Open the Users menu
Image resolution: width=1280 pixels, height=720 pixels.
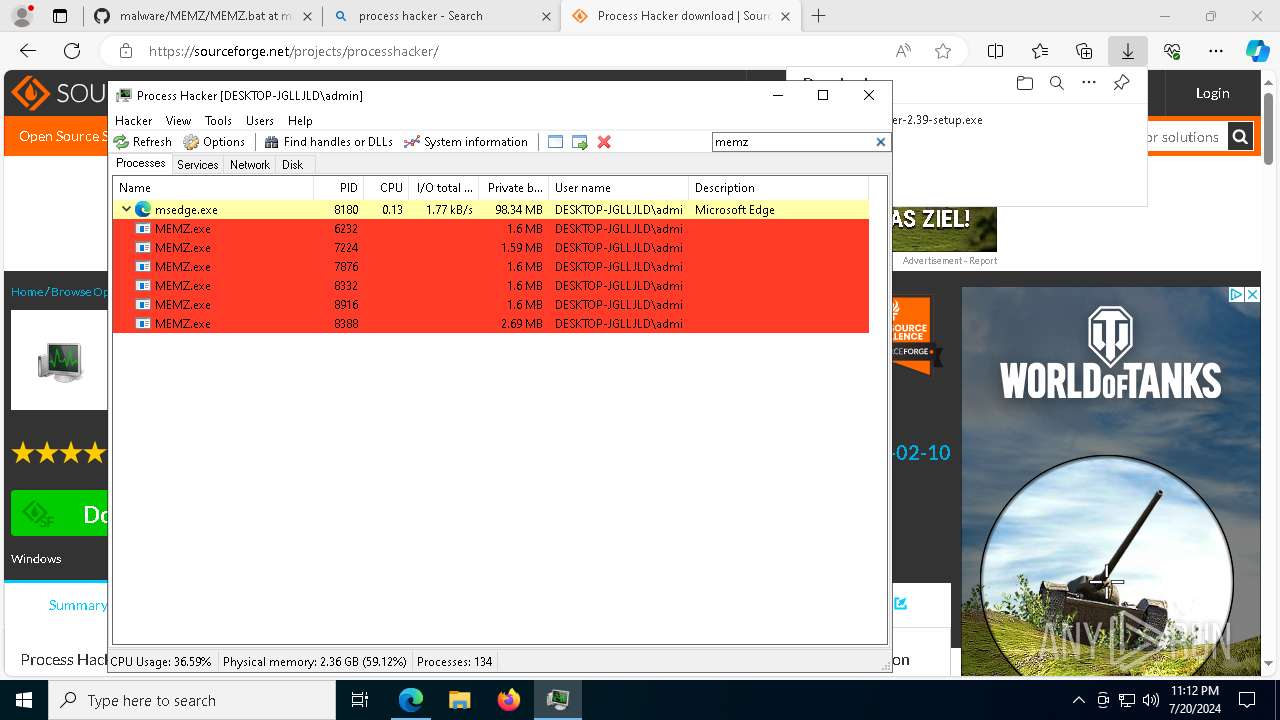pyautogui.click(x=260, y=120)
